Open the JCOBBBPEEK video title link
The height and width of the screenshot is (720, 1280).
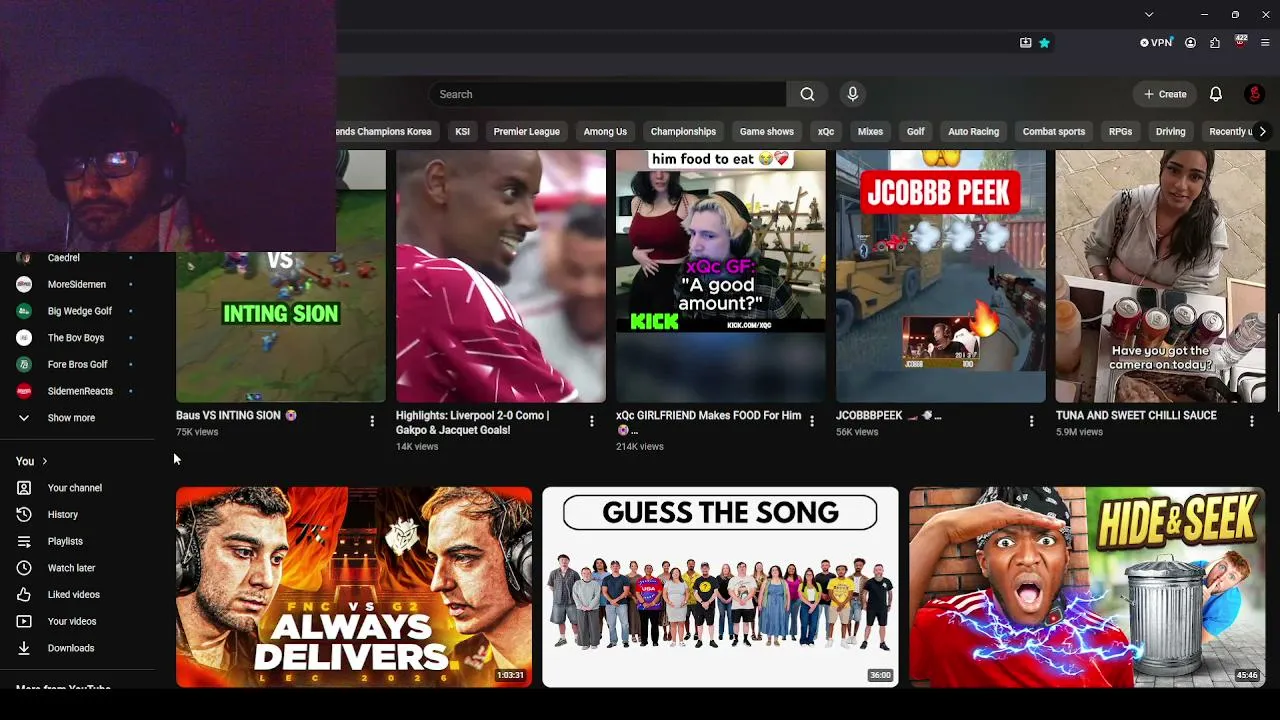click(x=889, y=415)
